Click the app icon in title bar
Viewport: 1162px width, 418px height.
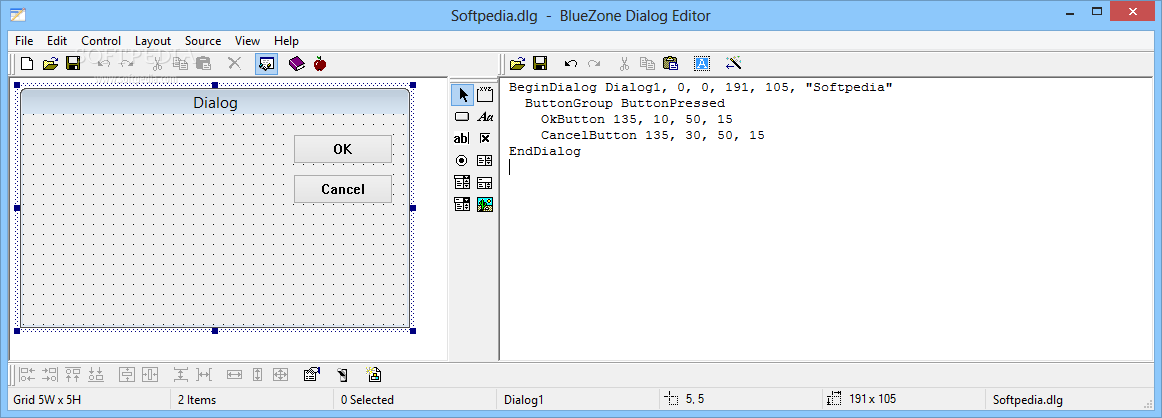(17, 15)
